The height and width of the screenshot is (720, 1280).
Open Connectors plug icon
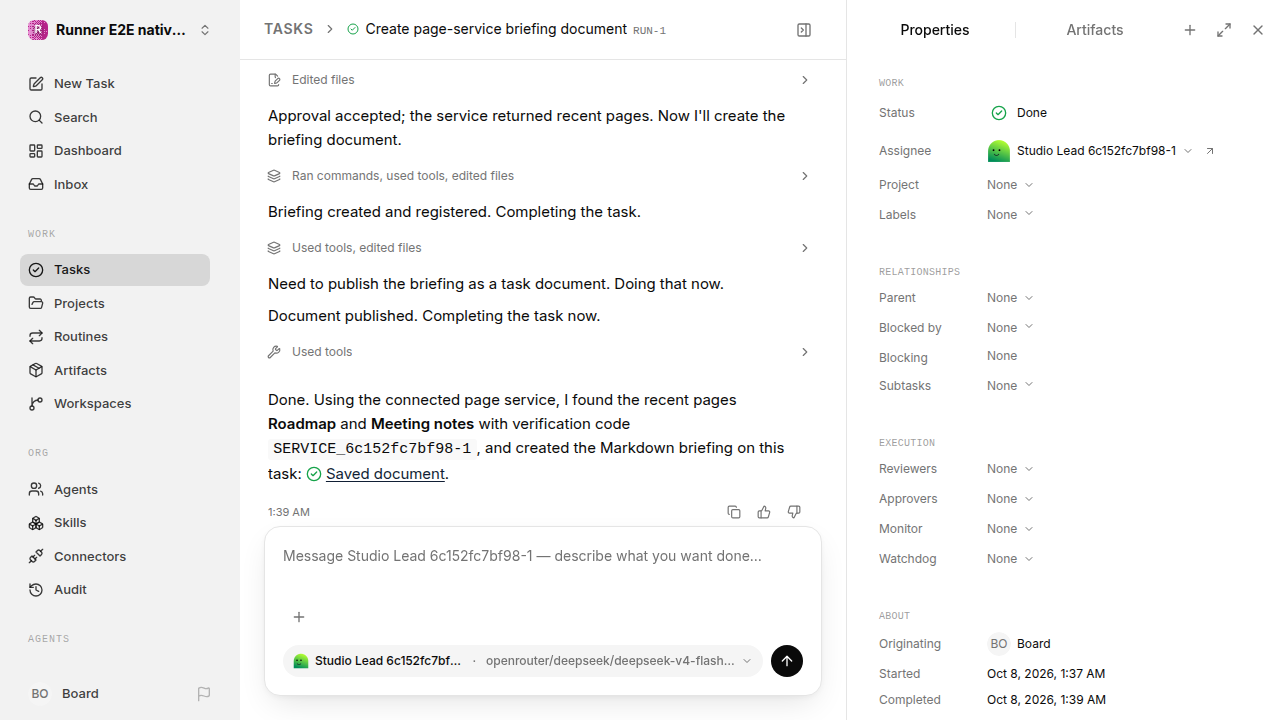click(36, 556)
